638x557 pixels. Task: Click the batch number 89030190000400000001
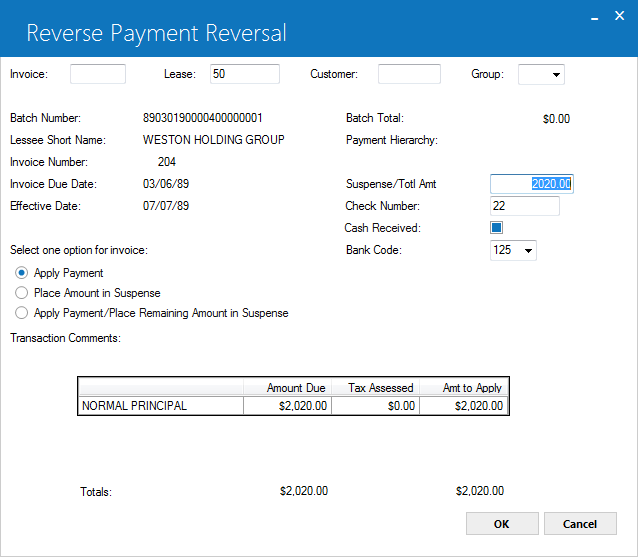(x=203, y=118)
